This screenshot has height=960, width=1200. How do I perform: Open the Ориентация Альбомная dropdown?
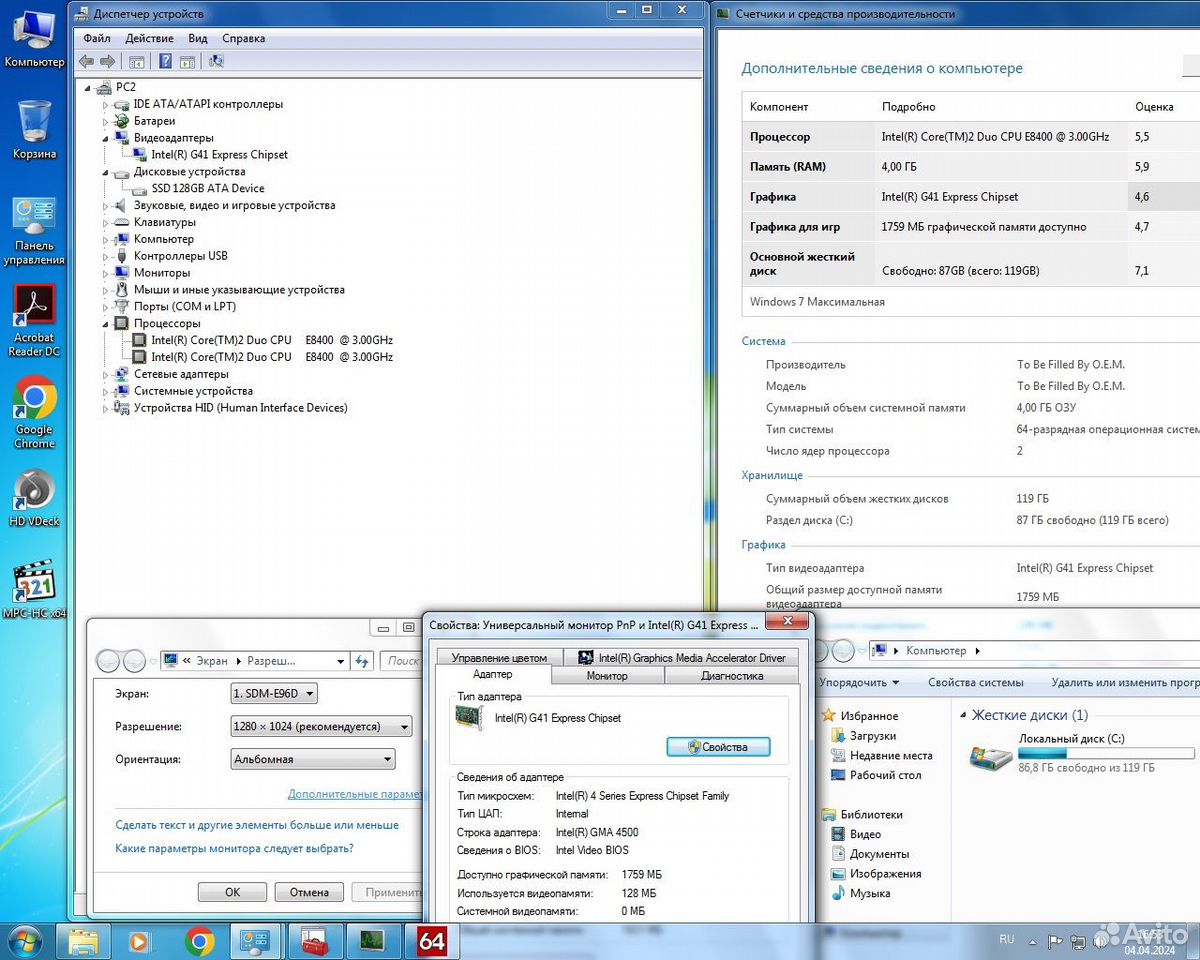[312, 759]
